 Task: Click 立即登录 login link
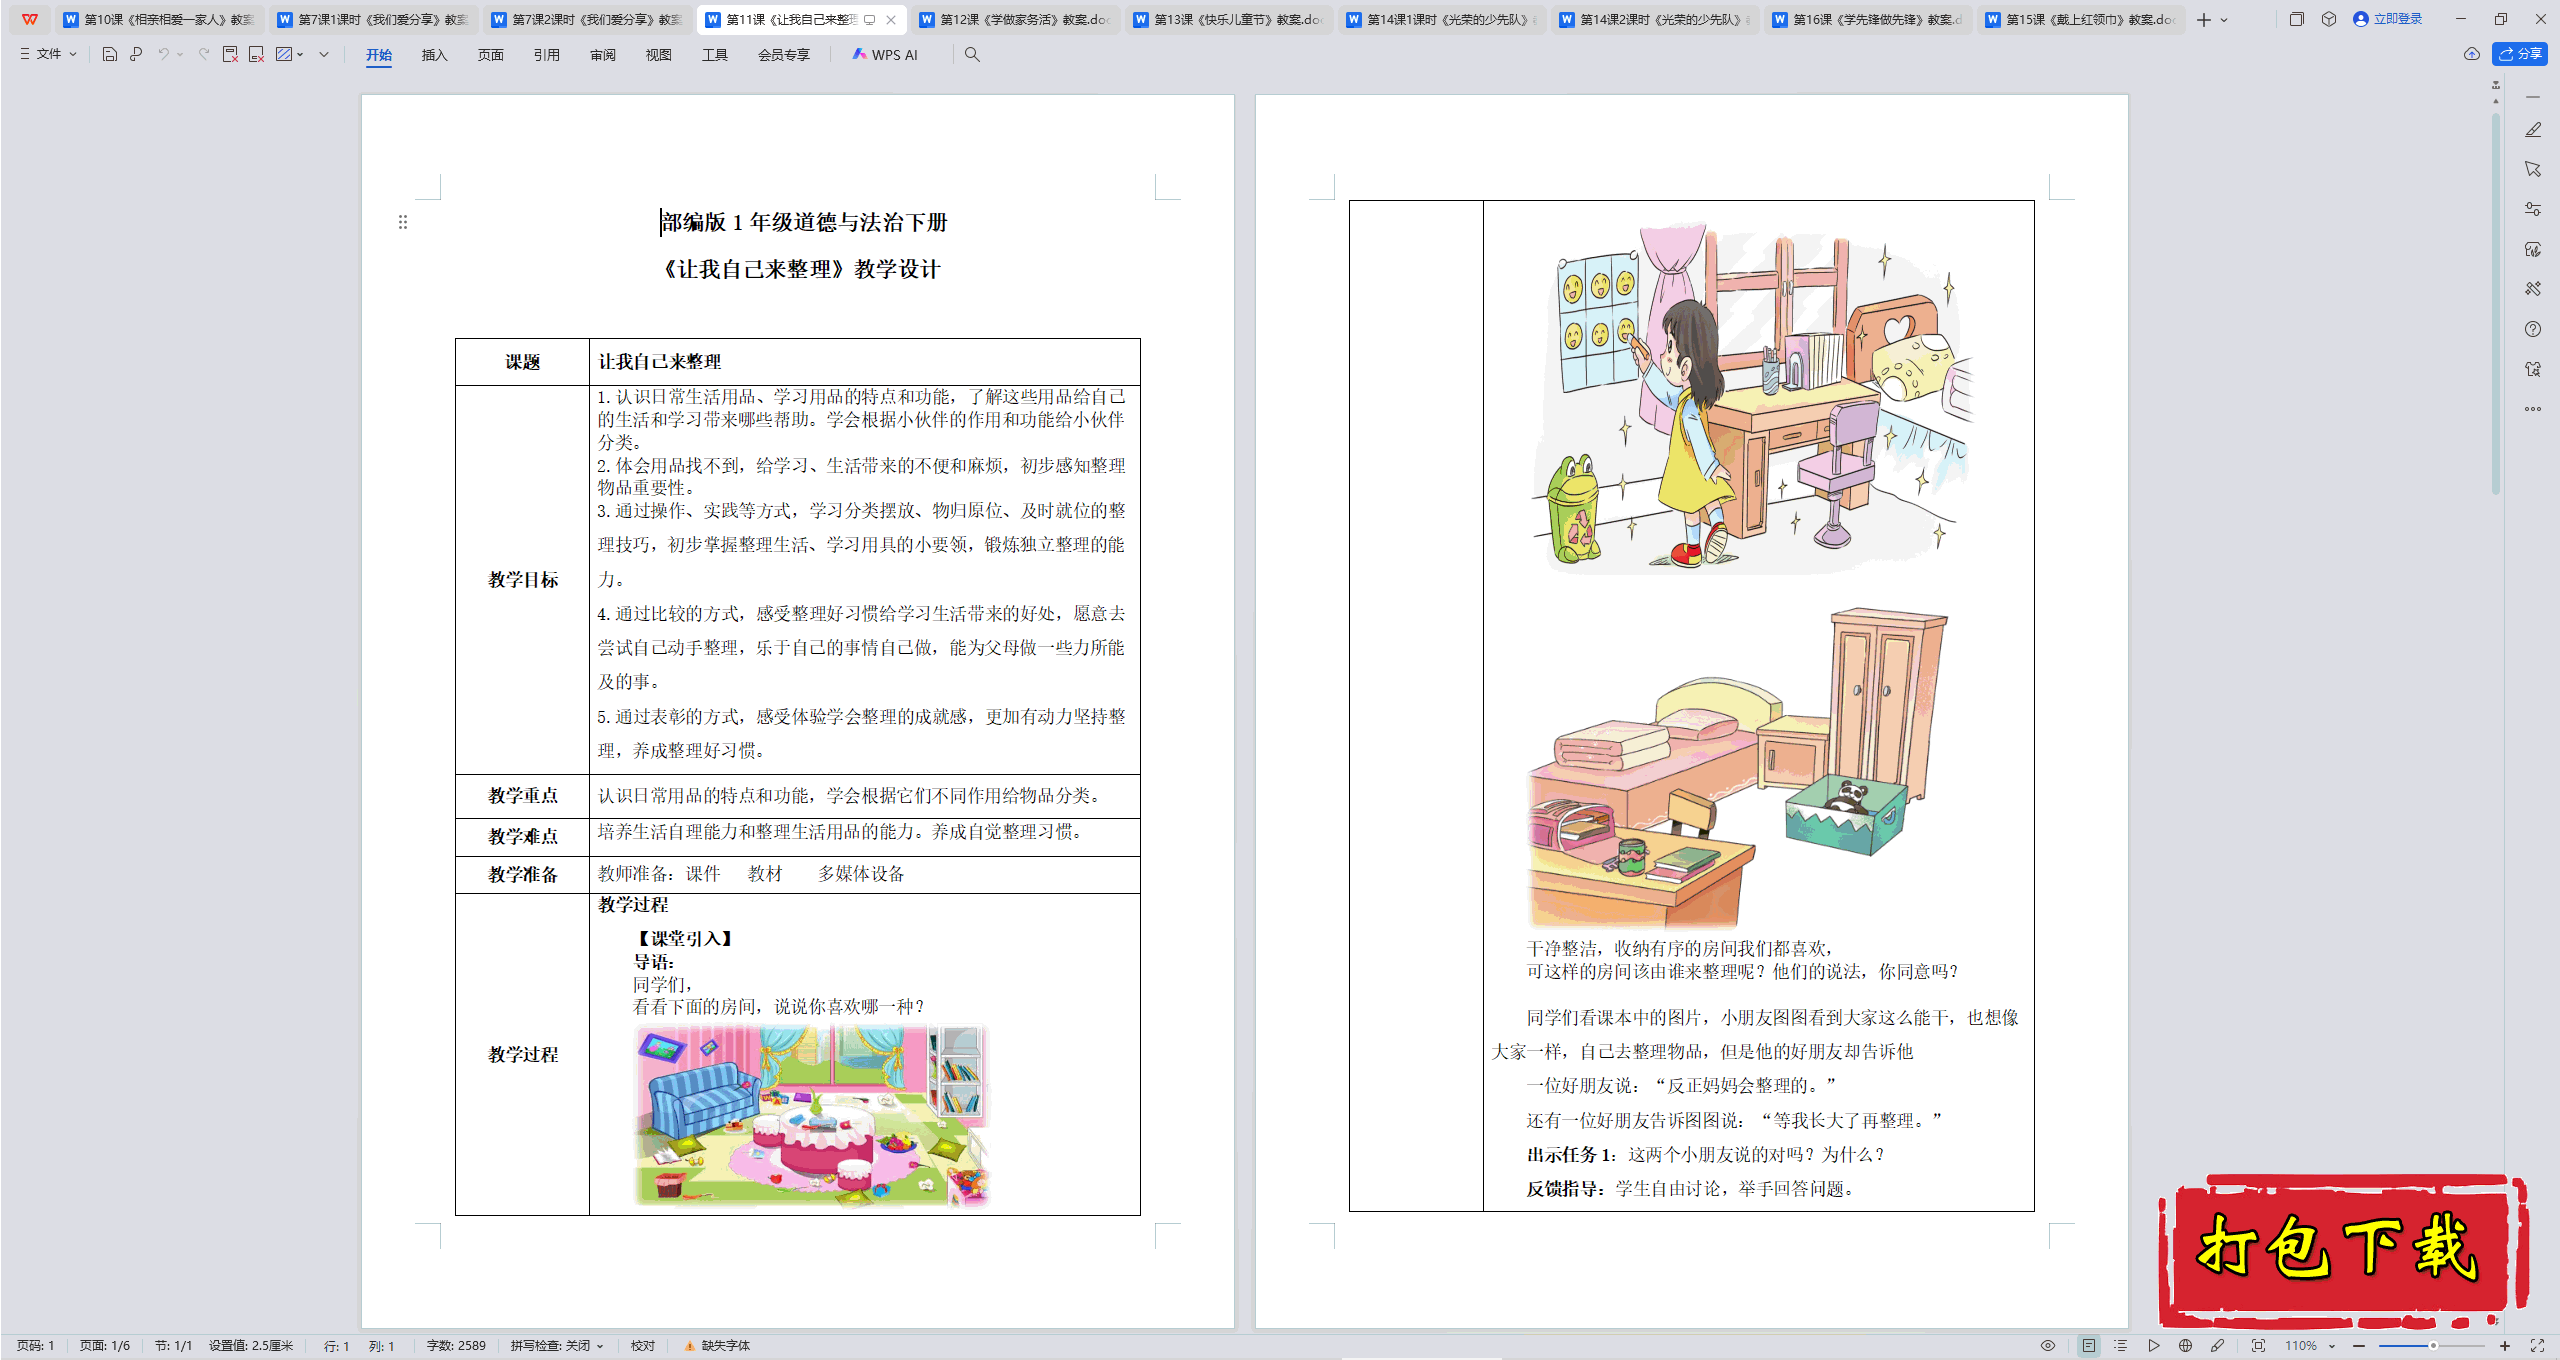[x=2396, y=19]
